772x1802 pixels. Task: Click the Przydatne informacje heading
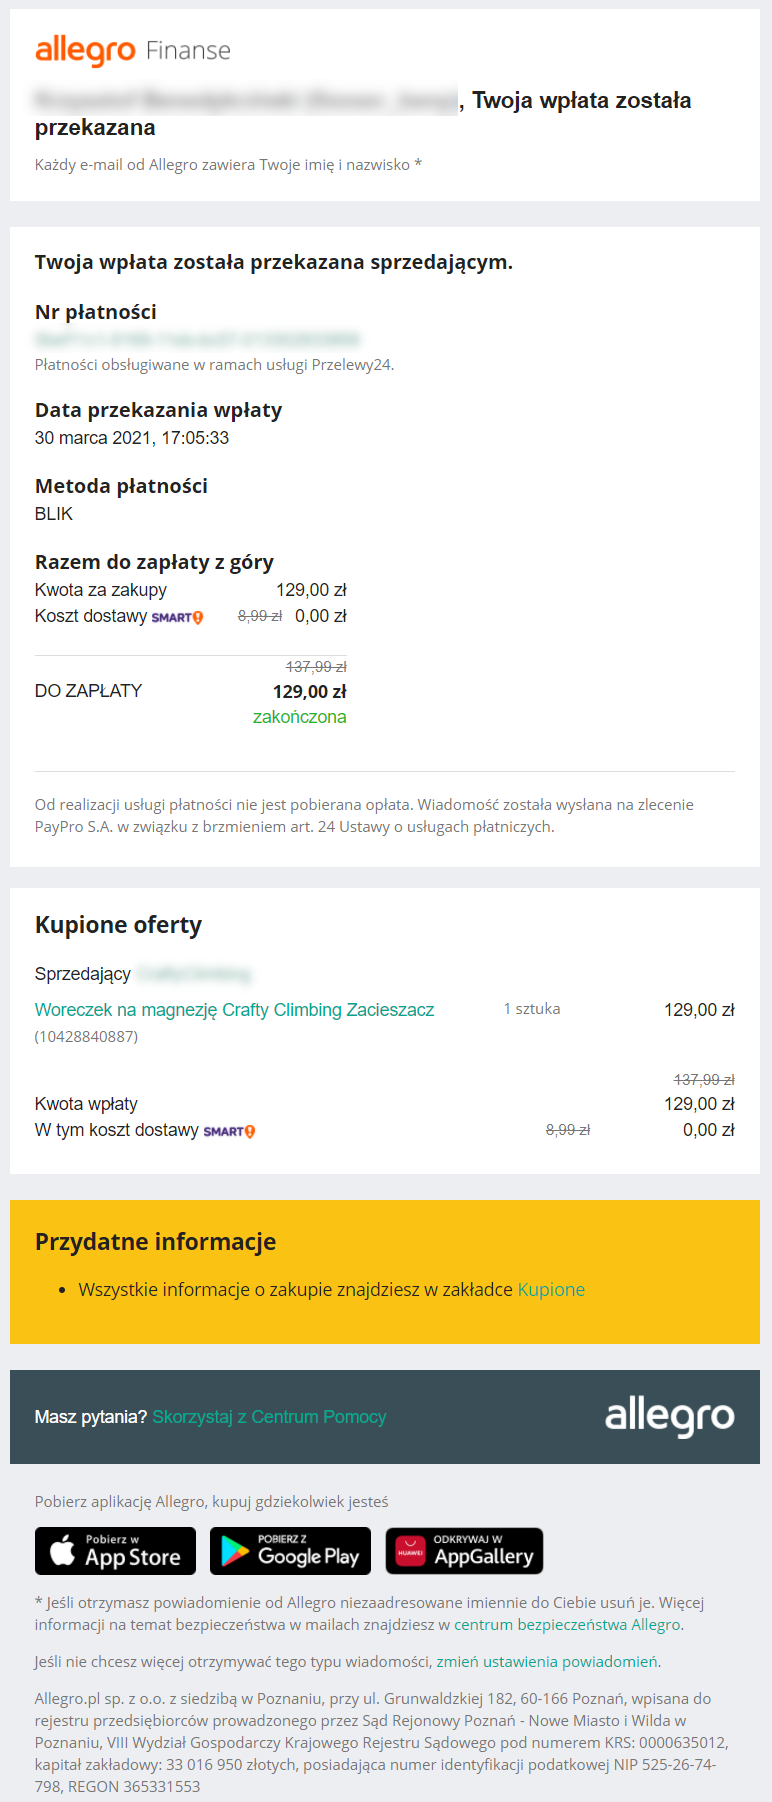155,1242
